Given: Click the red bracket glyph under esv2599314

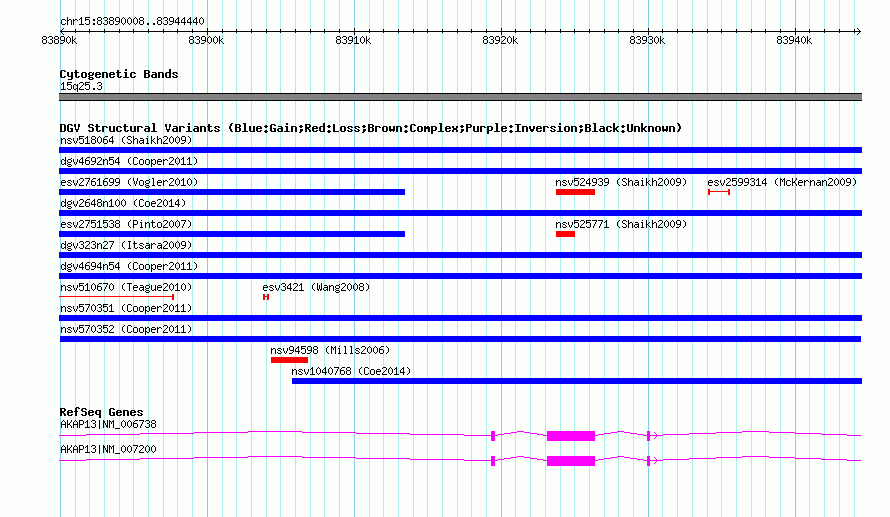Looking at the screenshot, I should [719, 192].
